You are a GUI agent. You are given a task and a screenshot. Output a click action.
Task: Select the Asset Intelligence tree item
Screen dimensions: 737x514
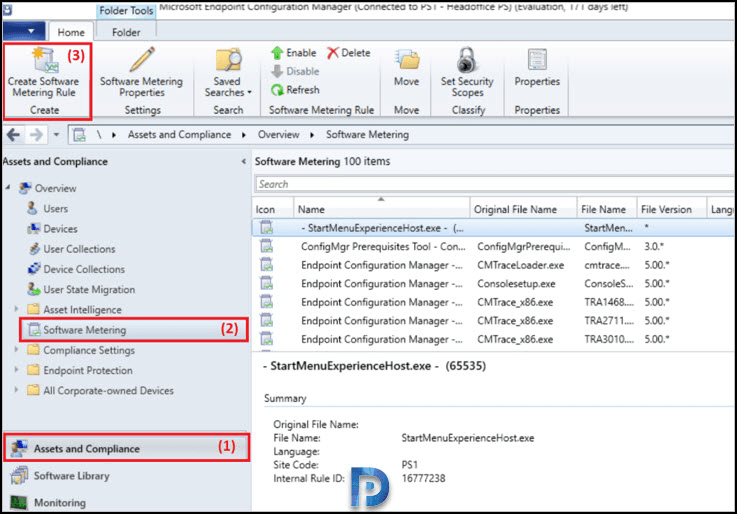click(x=82, y=310)
